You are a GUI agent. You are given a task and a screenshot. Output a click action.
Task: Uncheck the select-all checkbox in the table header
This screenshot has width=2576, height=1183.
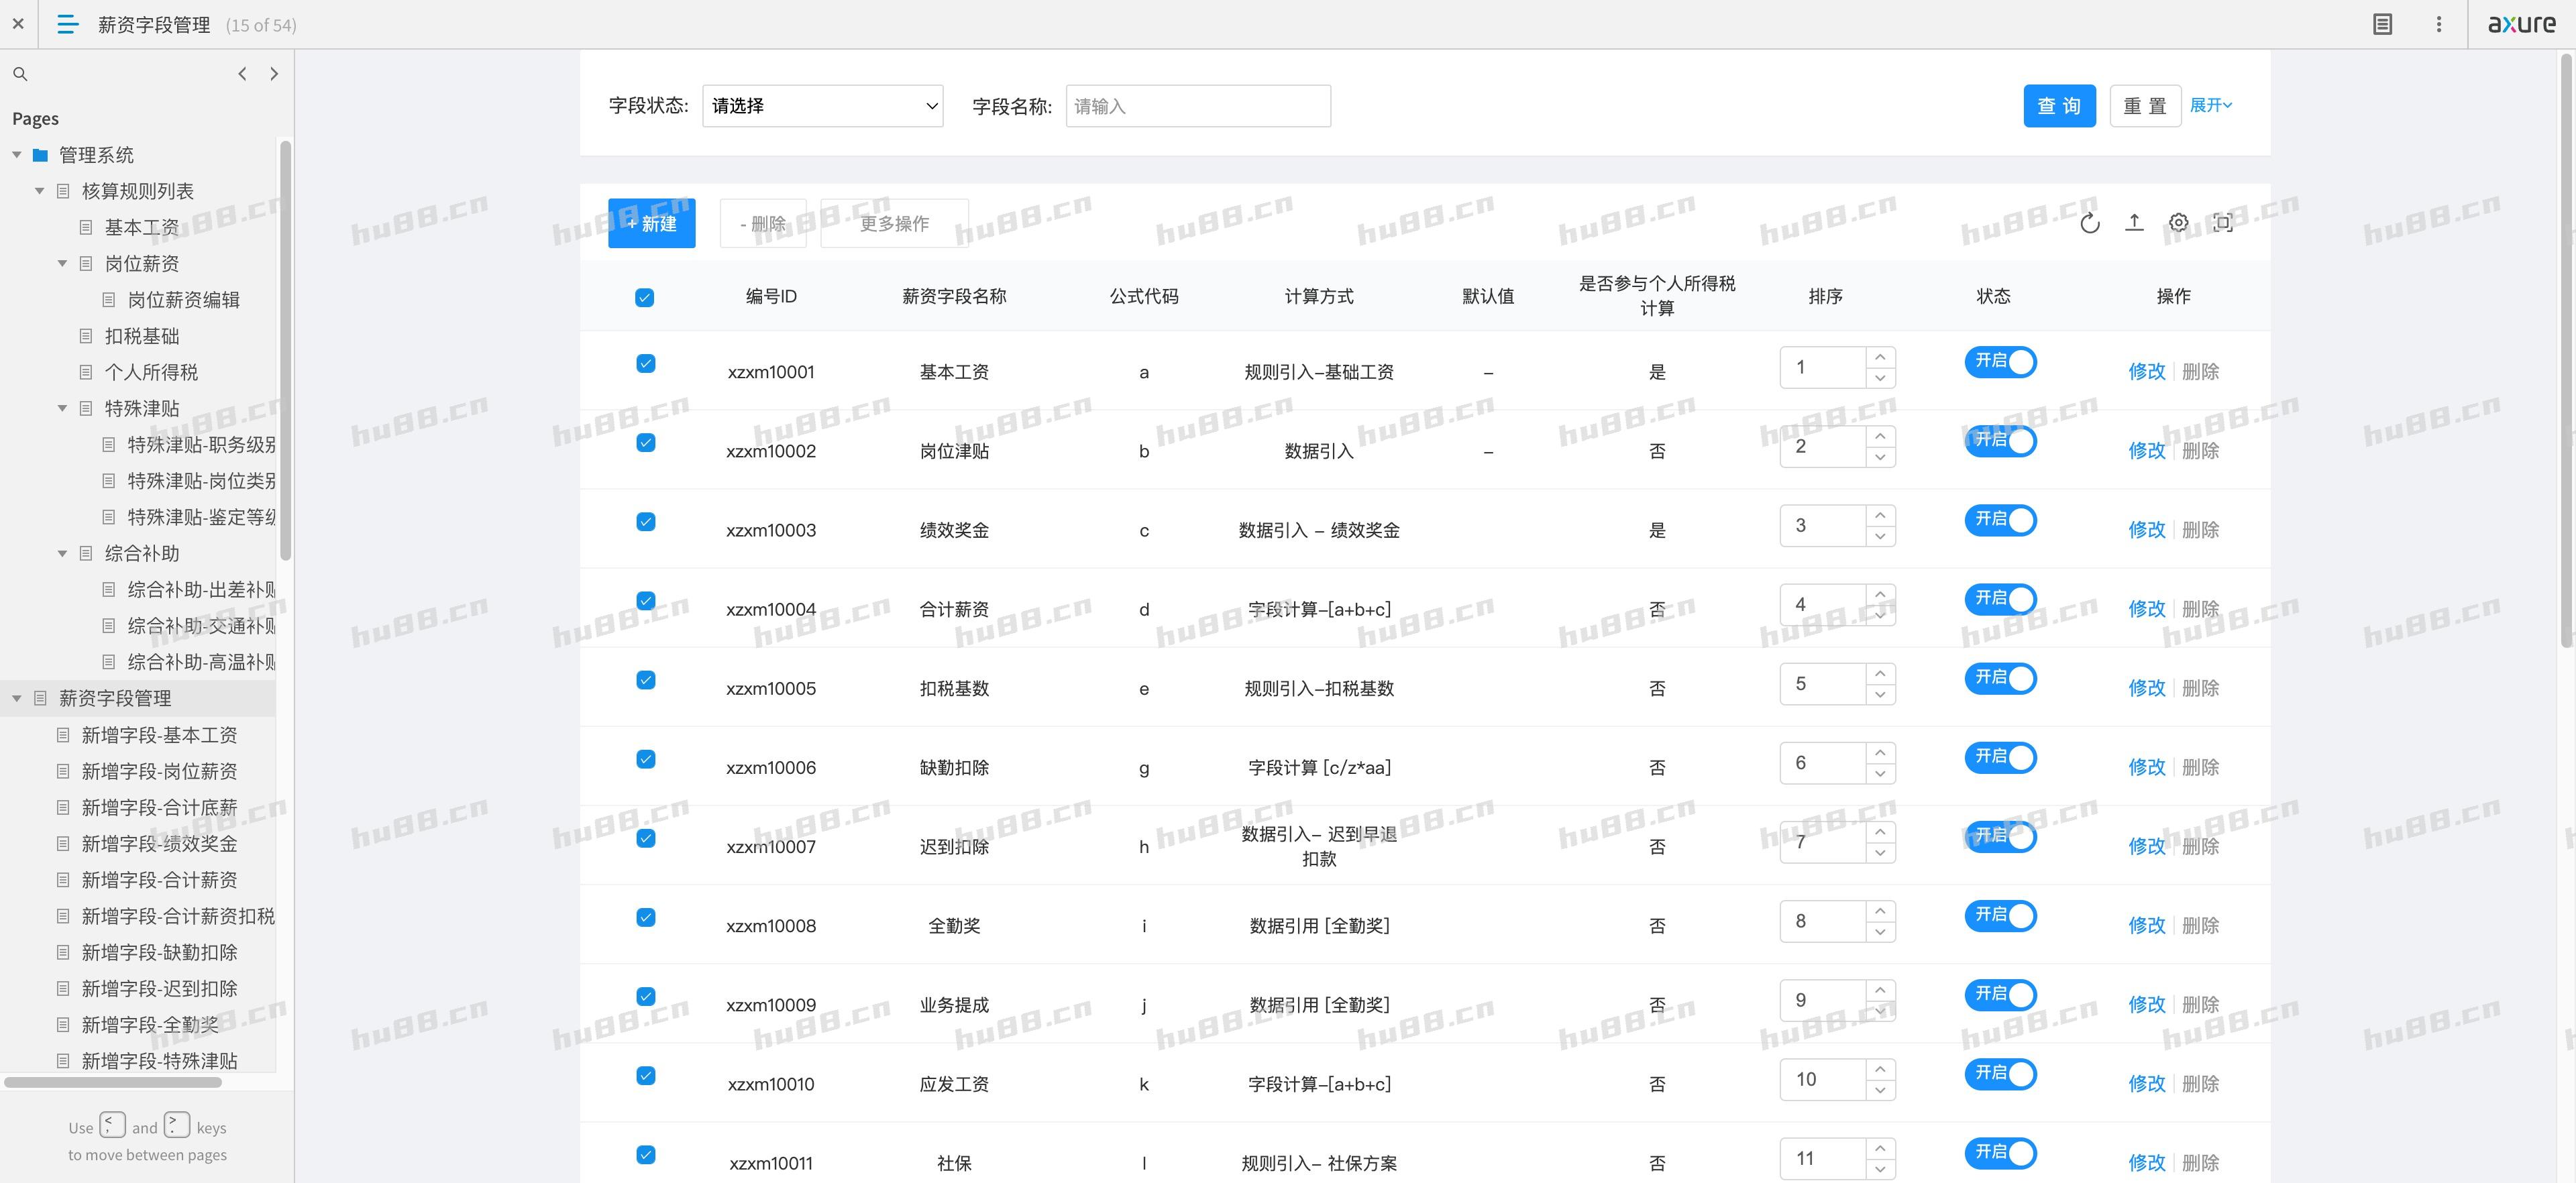645,297
